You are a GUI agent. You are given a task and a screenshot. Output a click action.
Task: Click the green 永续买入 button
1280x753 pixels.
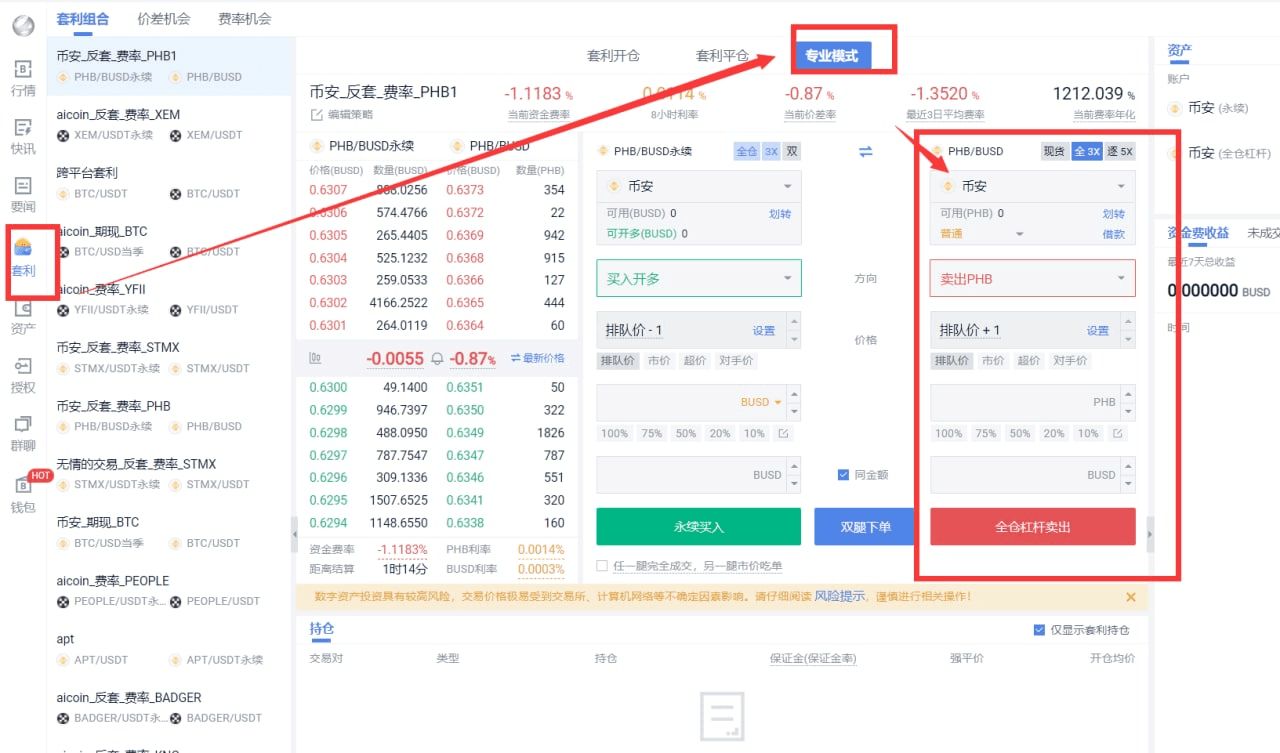pos(699,527)
